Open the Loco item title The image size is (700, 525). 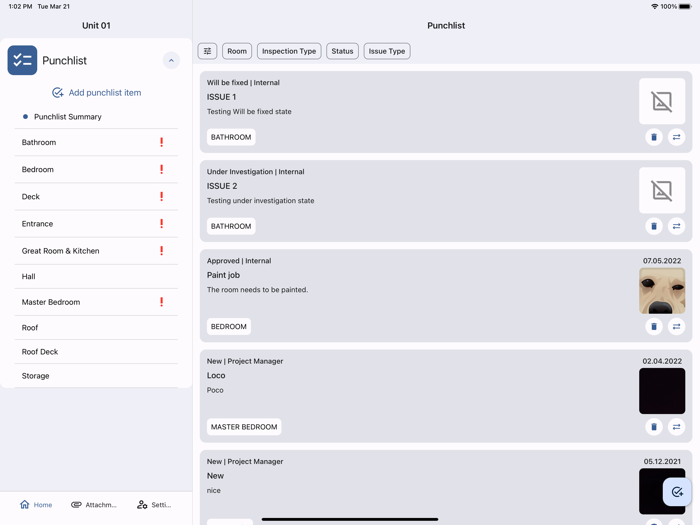coord(216,375)
